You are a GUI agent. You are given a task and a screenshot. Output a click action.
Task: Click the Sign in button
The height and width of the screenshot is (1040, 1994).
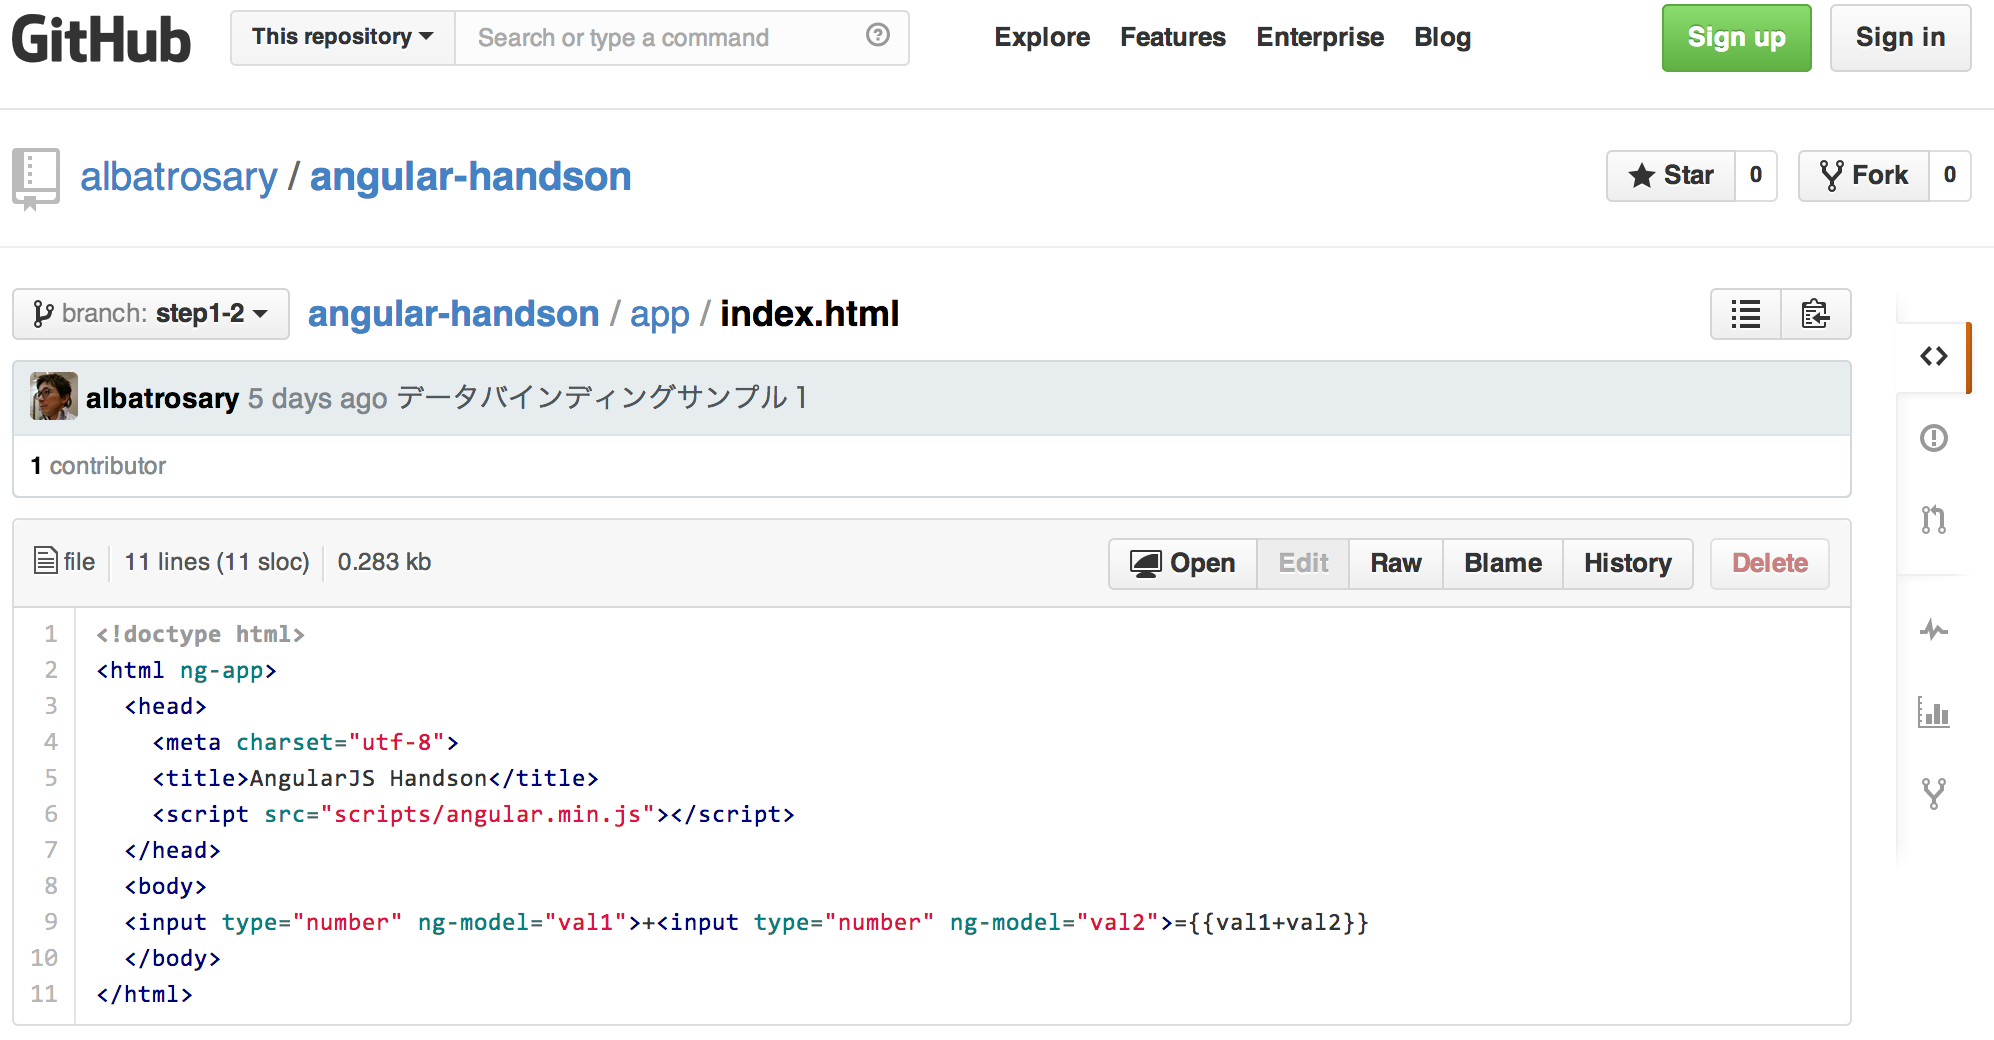[x=1900, y=38]
